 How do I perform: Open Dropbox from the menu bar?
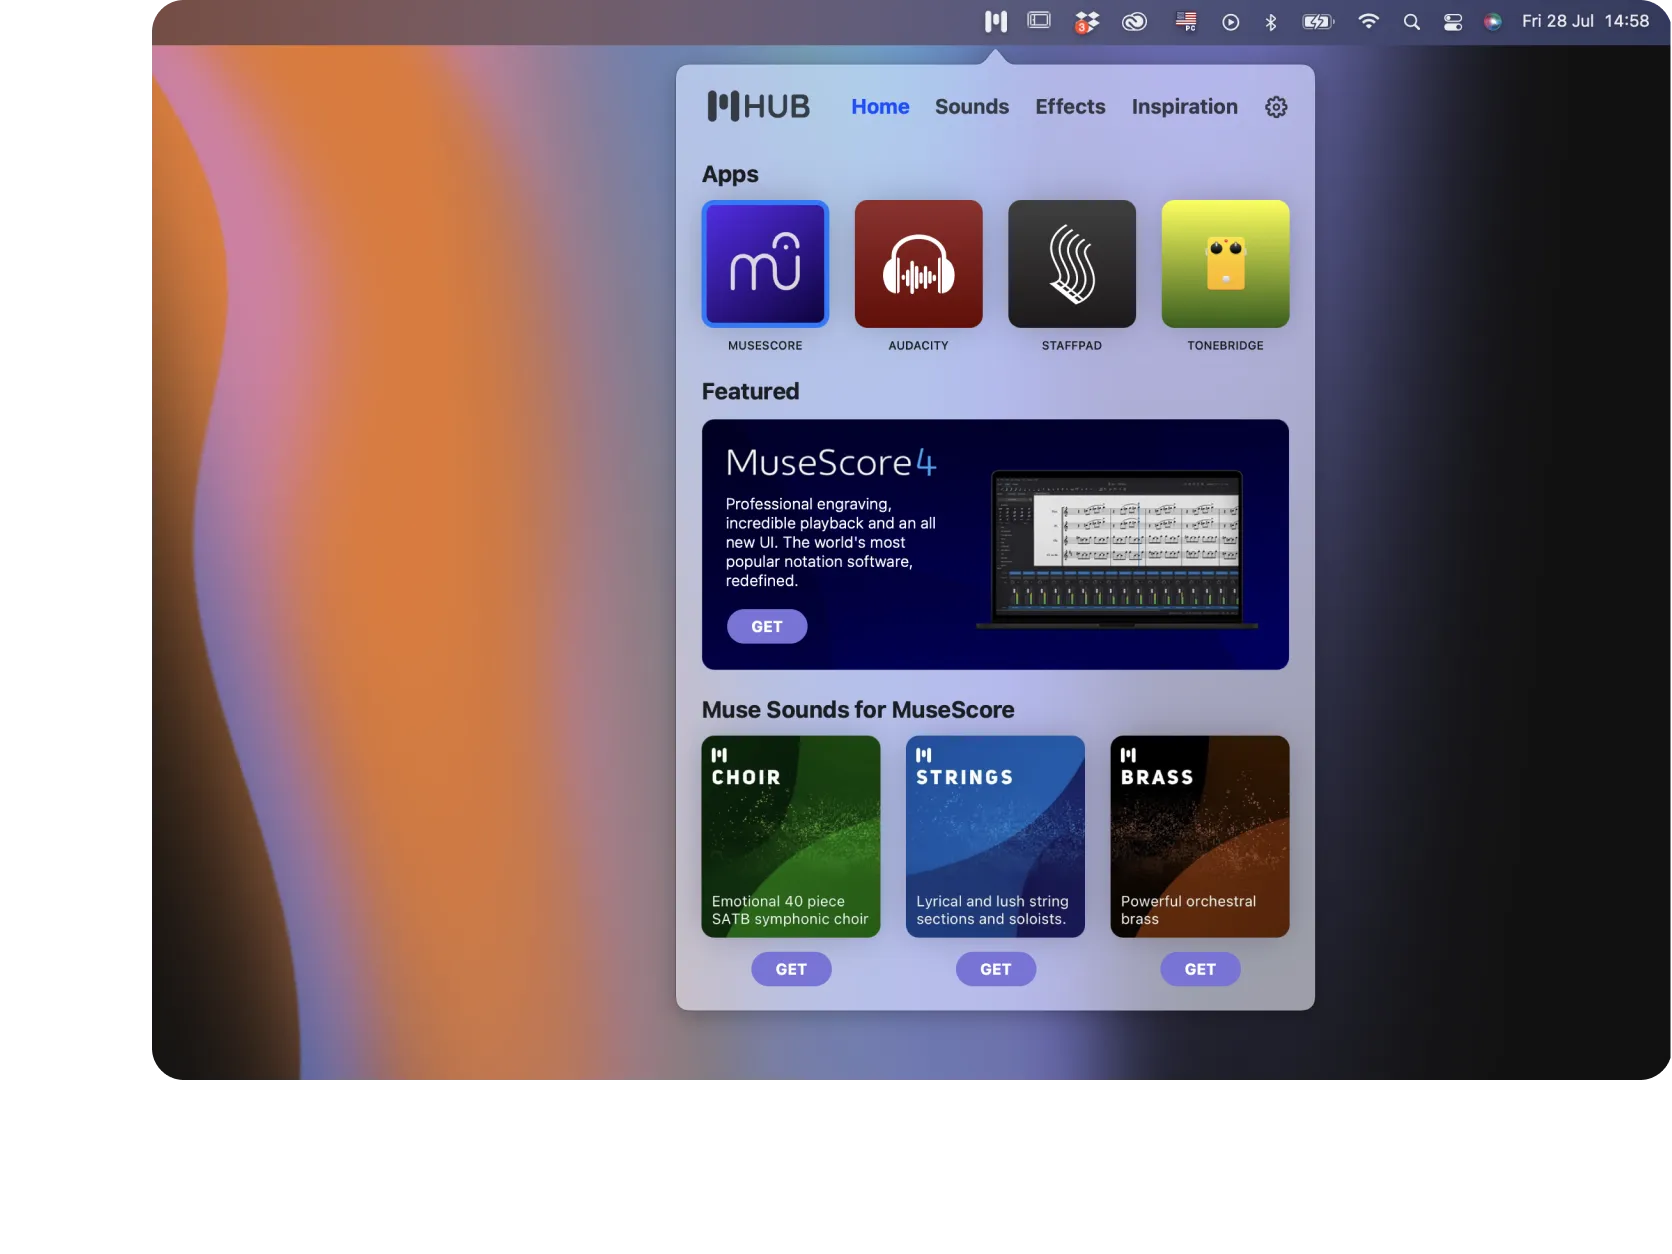click(x=1086, y=21)
